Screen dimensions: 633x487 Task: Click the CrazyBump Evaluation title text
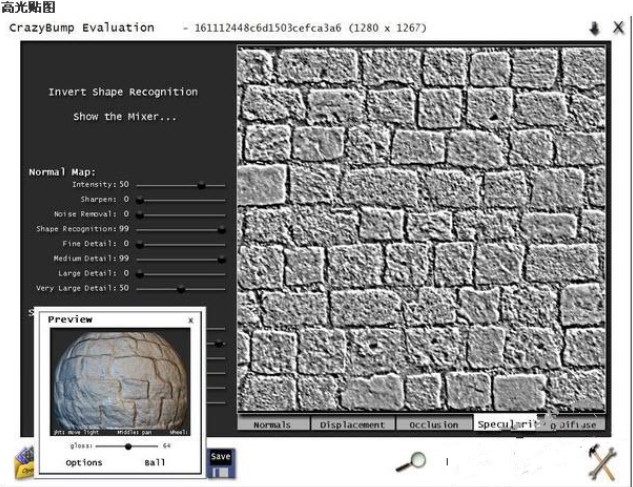(82, 28)
